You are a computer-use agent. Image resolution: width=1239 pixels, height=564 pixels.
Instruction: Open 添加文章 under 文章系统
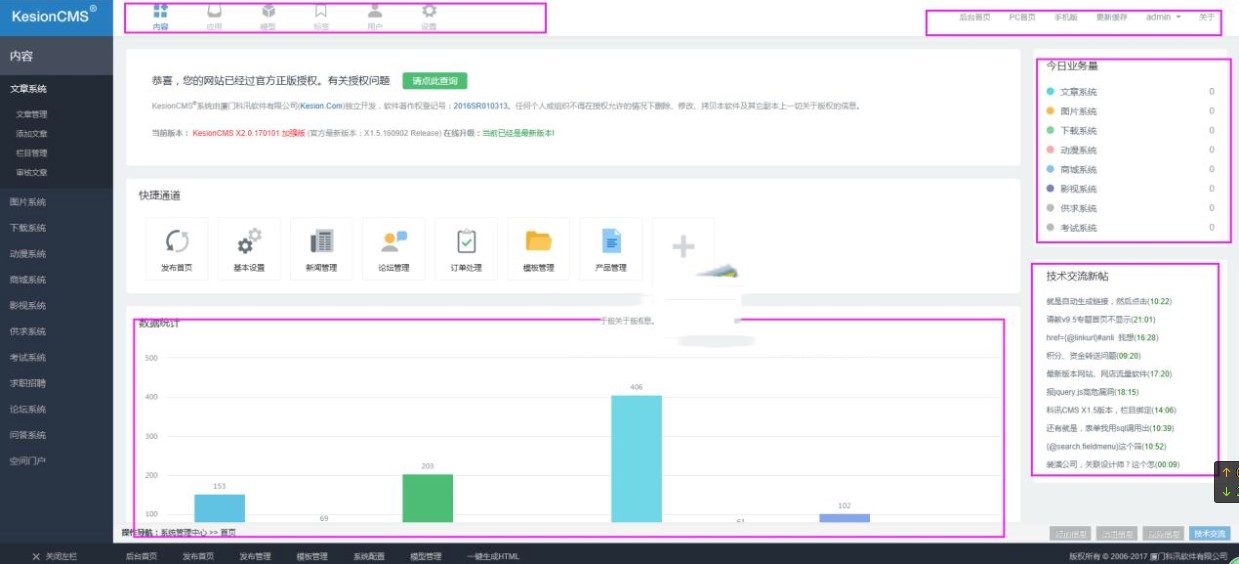pos(32,133)
